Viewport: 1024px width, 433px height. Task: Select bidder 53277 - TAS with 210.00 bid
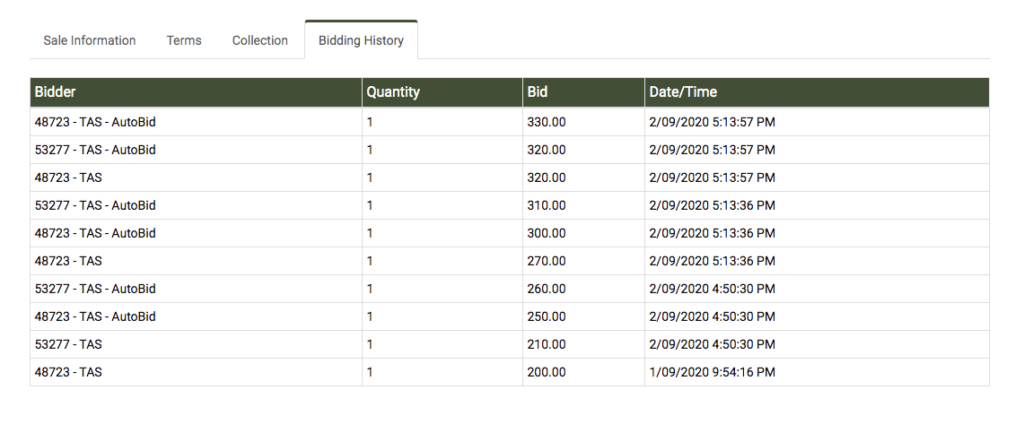68,345
